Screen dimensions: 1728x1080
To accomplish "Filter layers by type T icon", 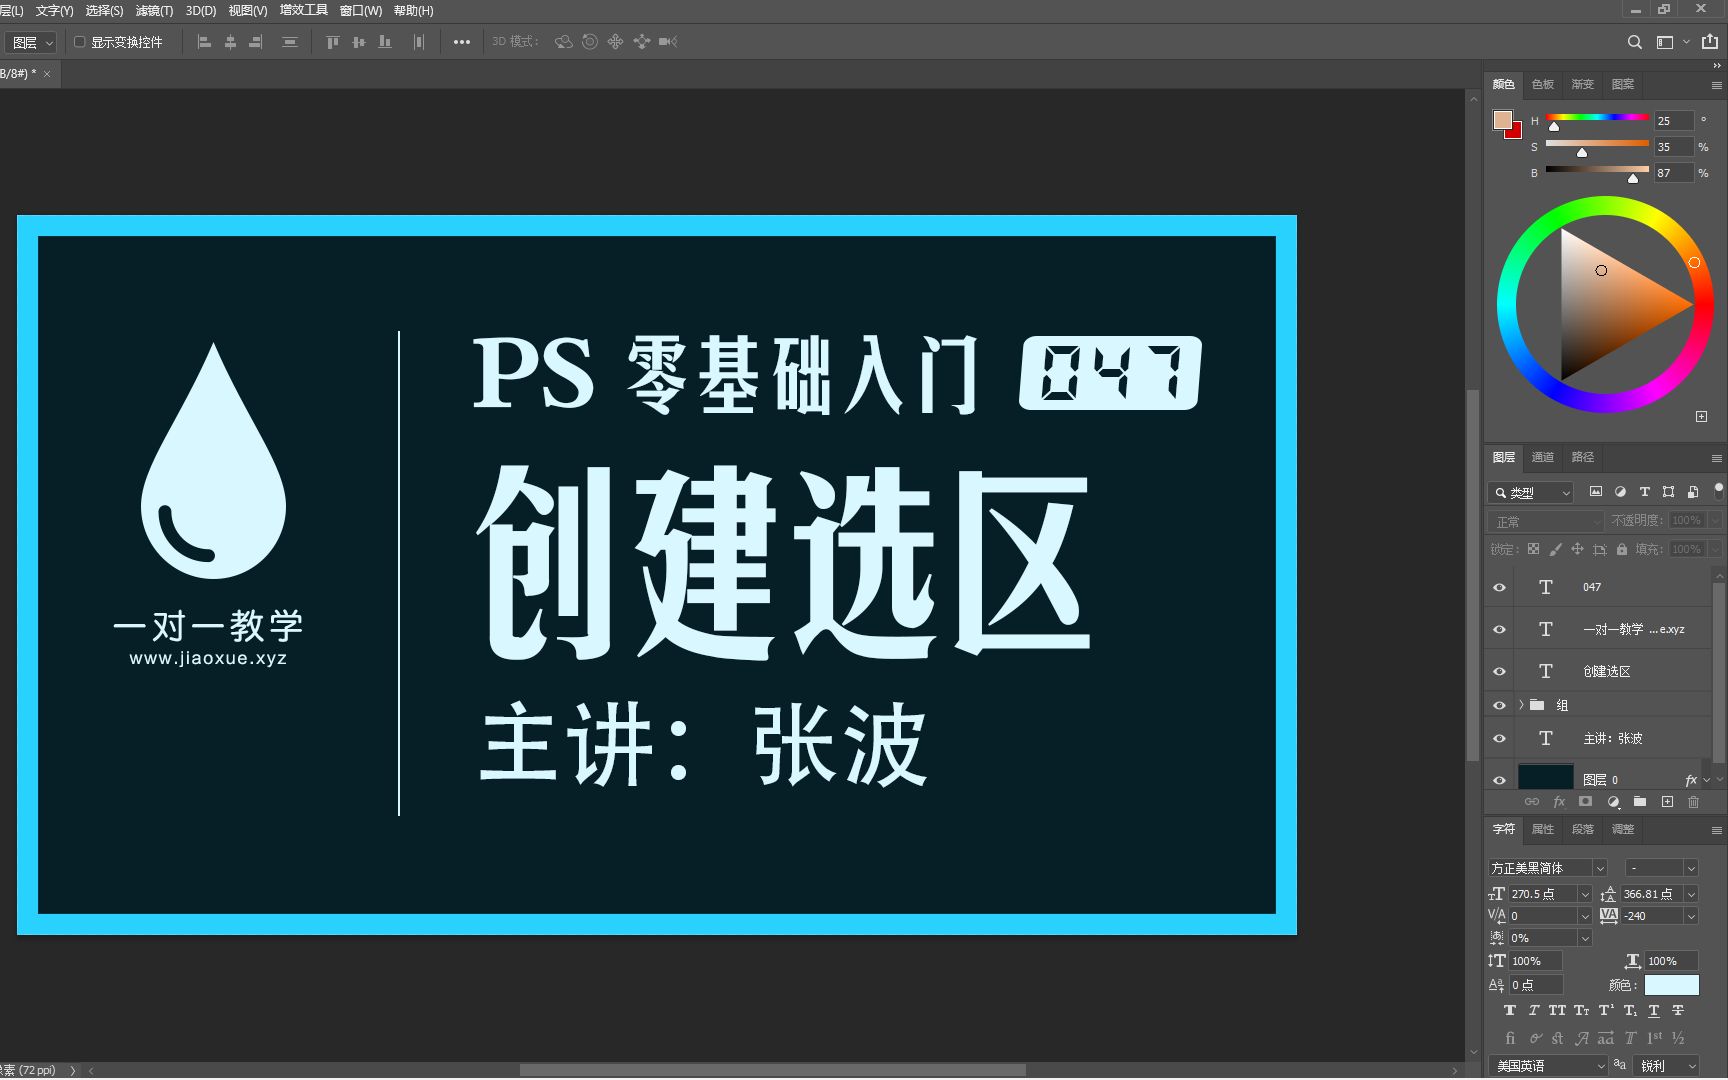I will [x=1644, y=492].
